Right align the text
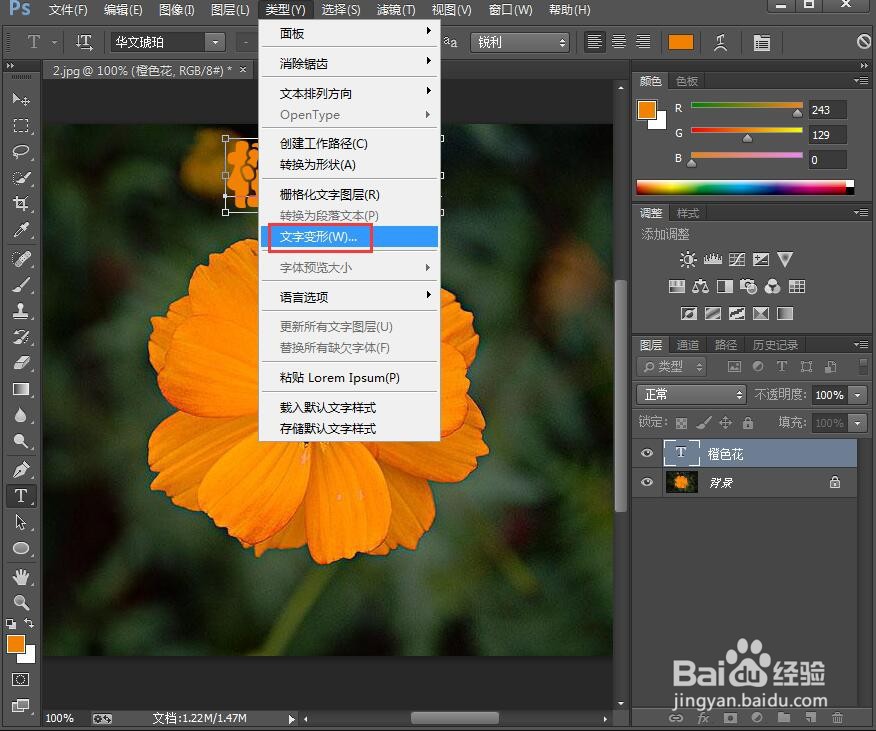The image size is (876, 731). click(644, 42)
